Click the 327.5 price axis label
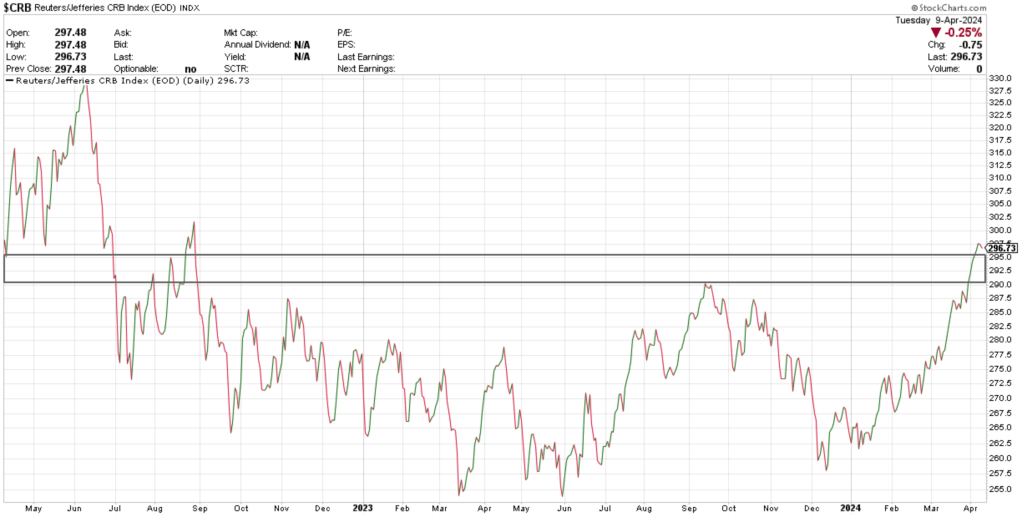Viewport: 1022px width, 517px height. coord(1001,91)
